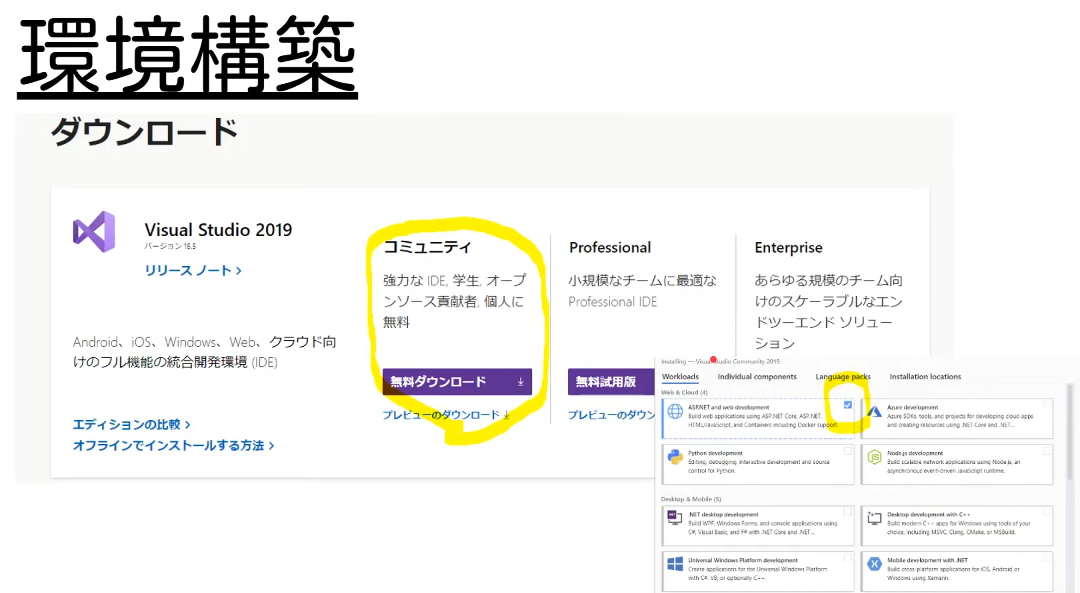Click the Desktop development with C++ title
The width and height of the screenshot is (1080, 593).
pos(928,514)
